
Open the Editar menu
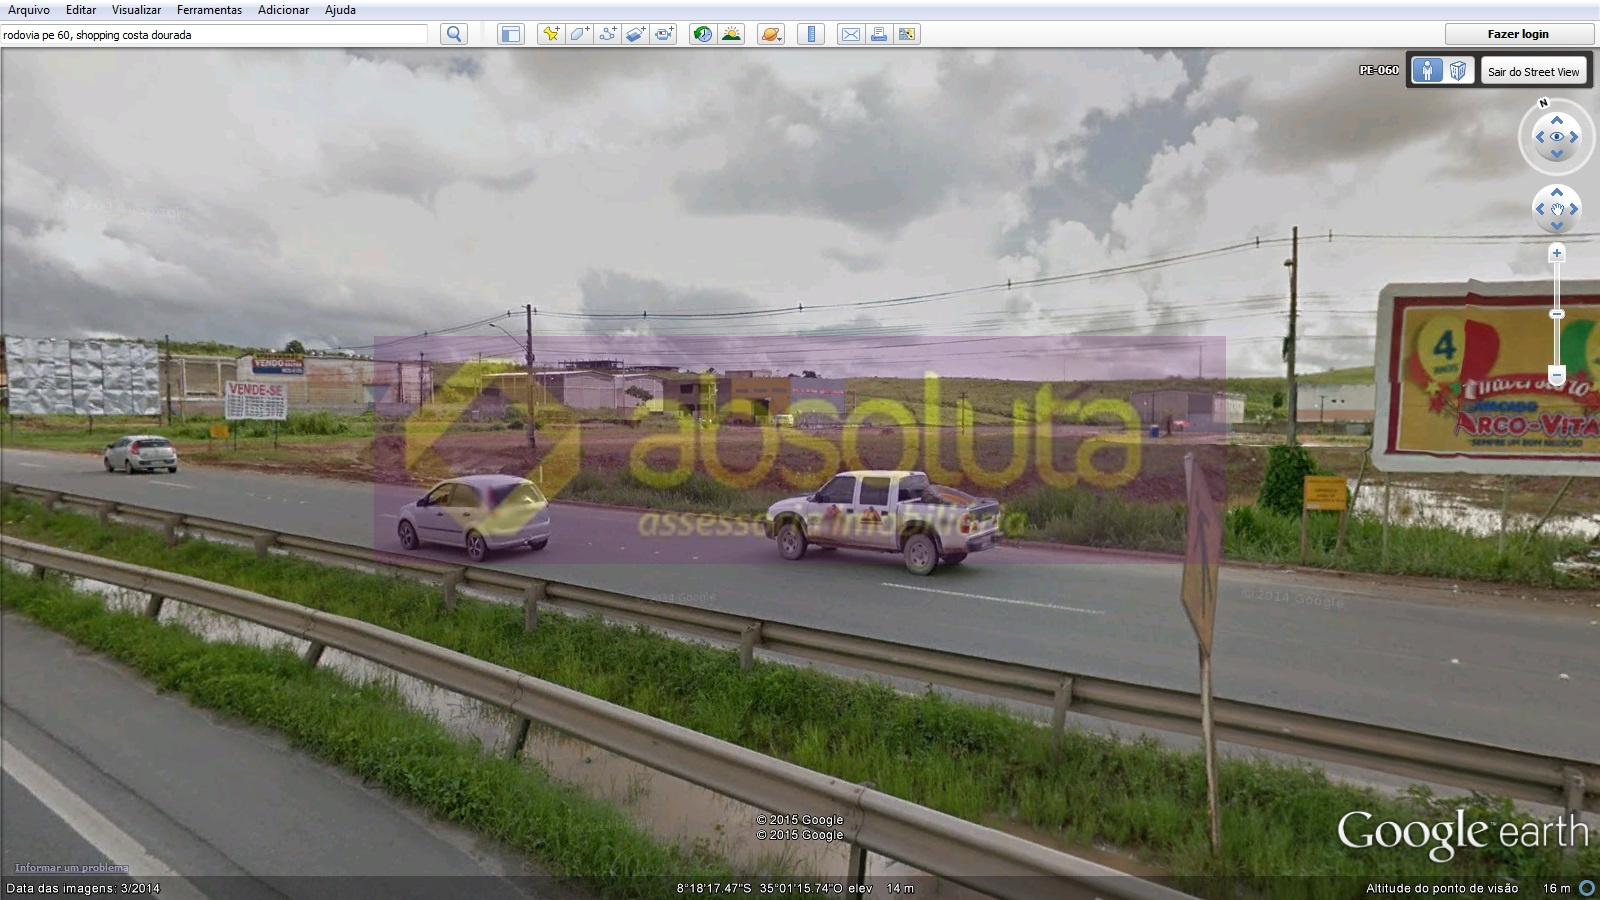pos(81,10)
